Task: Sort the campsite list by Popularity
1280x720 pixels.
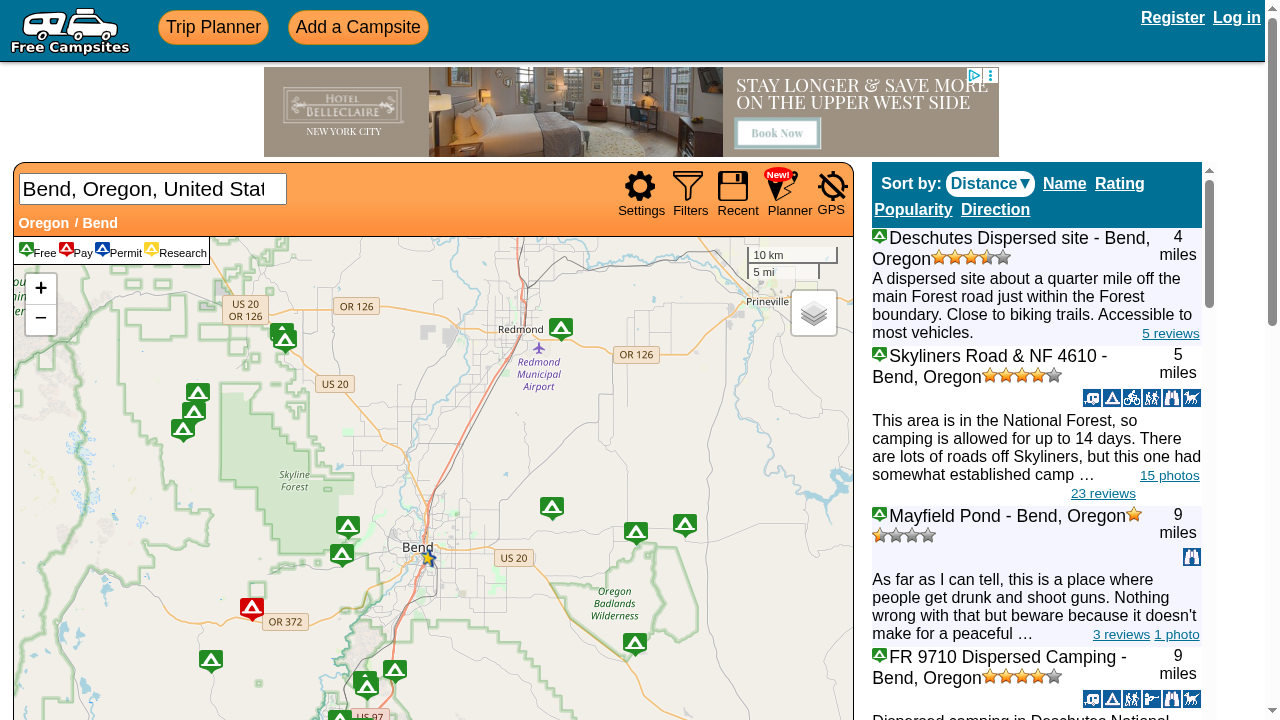Action: [x=913, y=209]
